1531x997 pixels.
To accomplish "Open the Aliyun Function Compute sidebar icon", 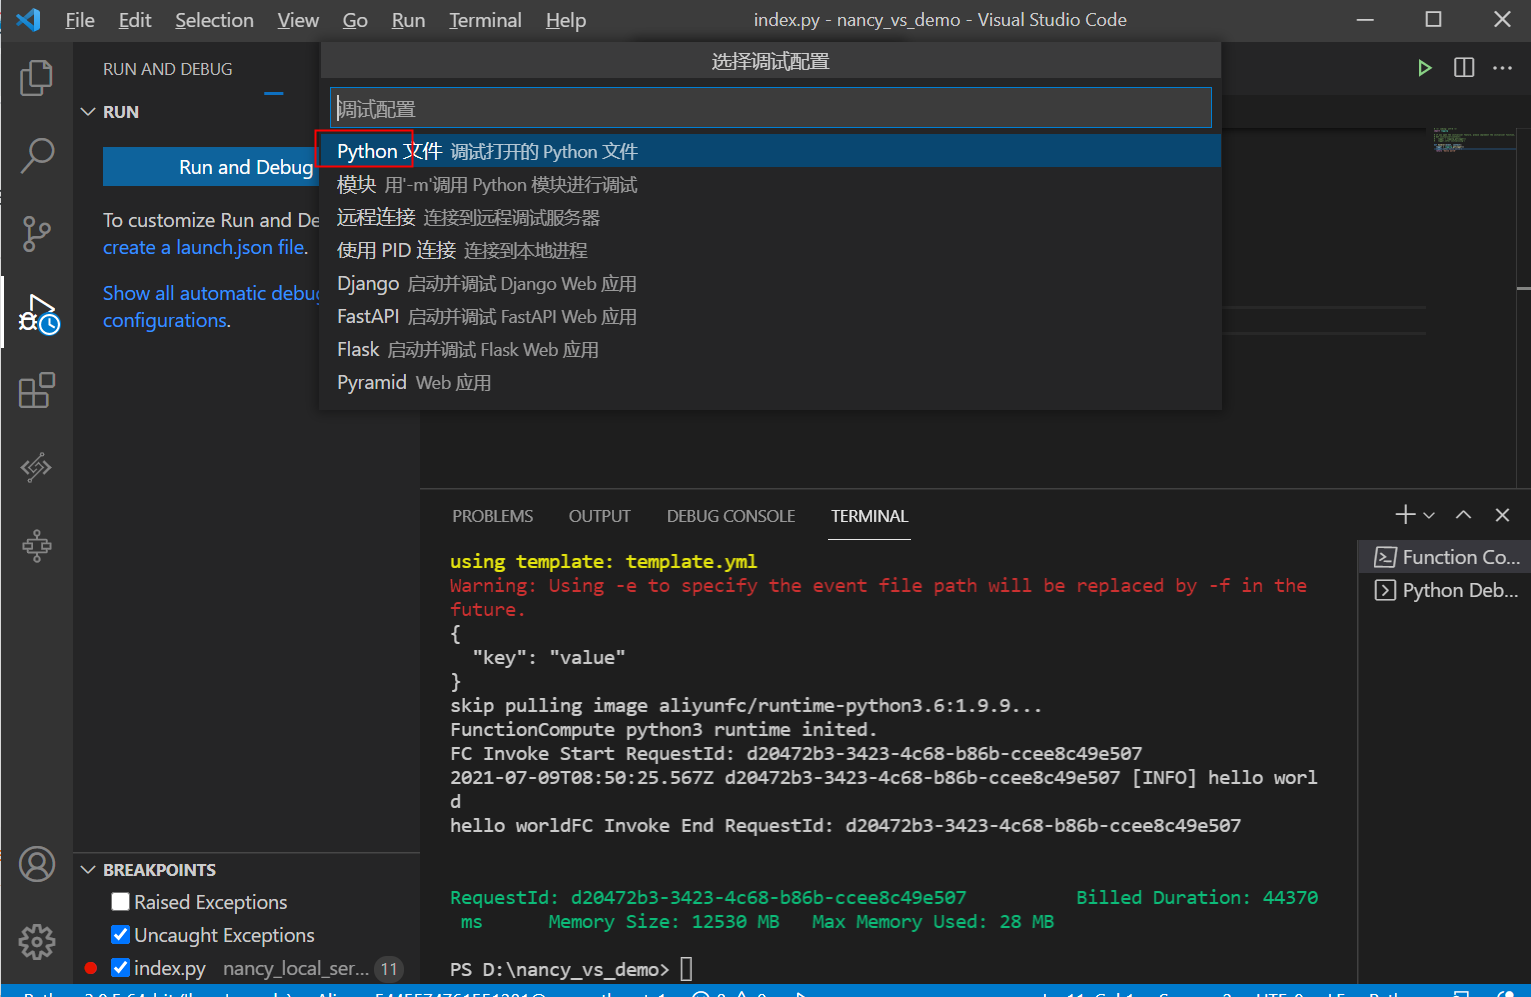I will coord(37,467).
